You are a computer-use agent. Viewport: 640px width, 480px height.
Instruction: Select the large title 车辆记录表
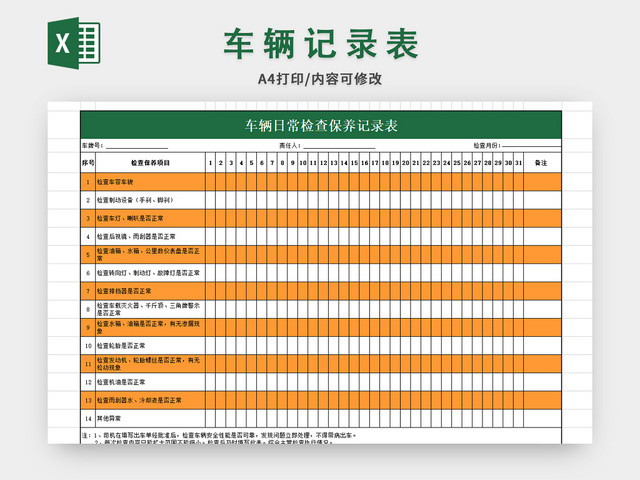tap(321, 44)
